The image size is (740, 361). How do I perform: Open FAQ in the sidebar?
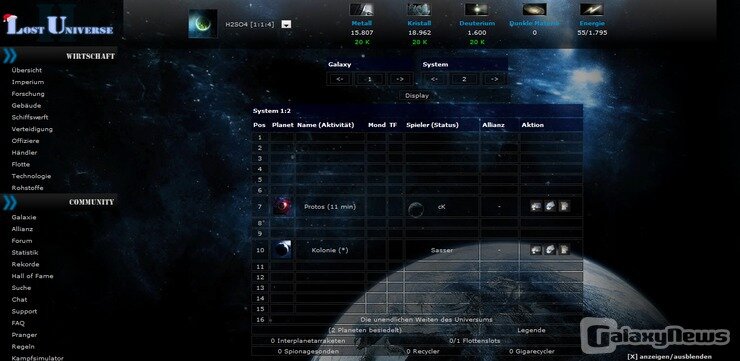(x=18, y=323)
